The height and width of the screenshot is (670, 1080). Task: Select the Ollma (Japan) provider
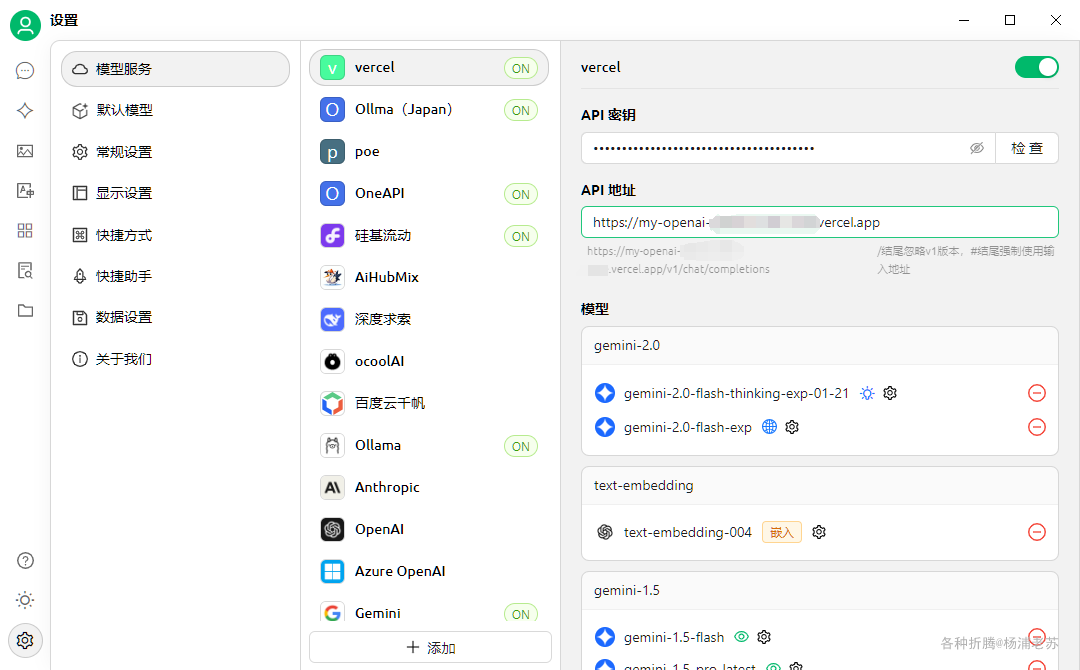429,109
